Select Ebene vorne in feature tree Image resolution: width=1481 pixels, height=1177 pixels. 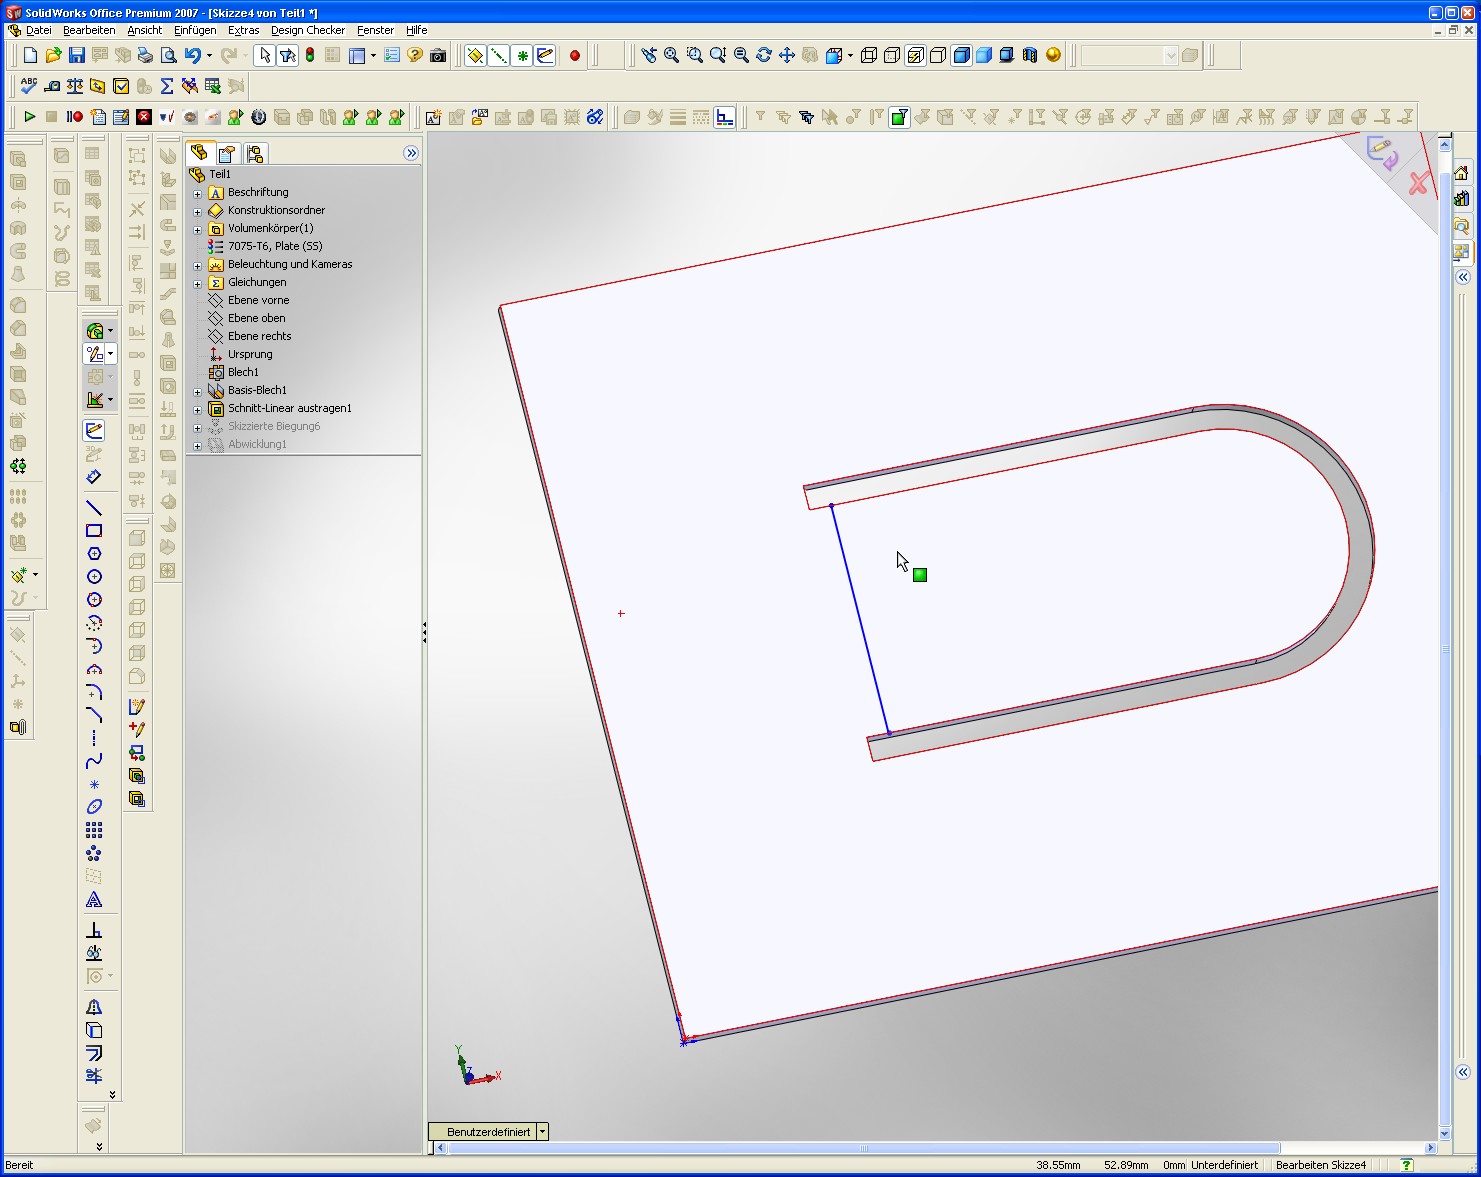click(258, 300)
